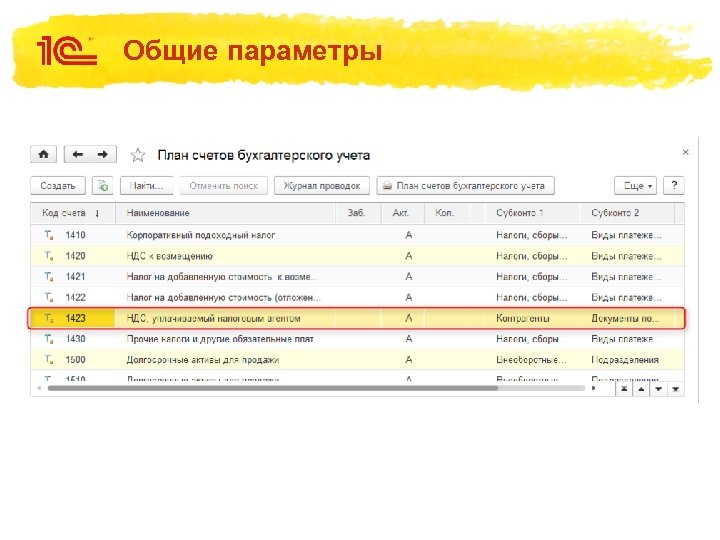Open help with the question mark button
This screenshot has height=540, width=720.
tap(674, 186)
